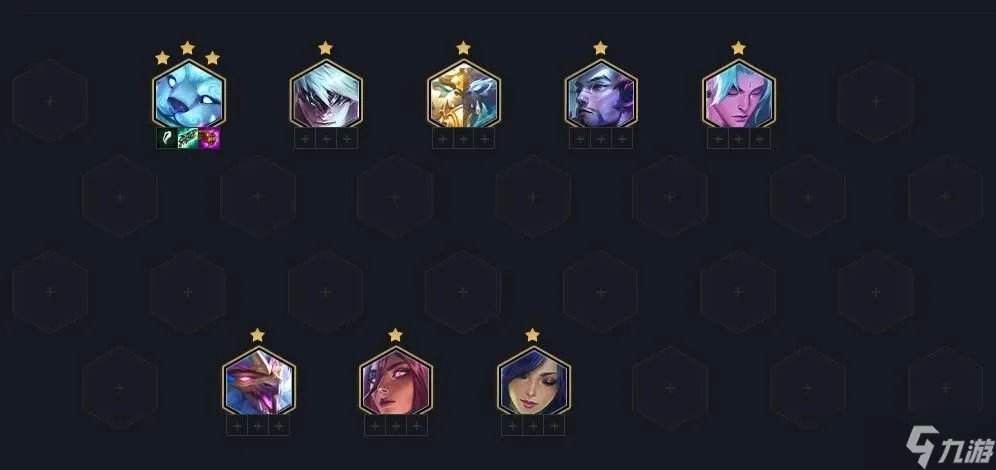Click the 九游 watermark logo

950,446
